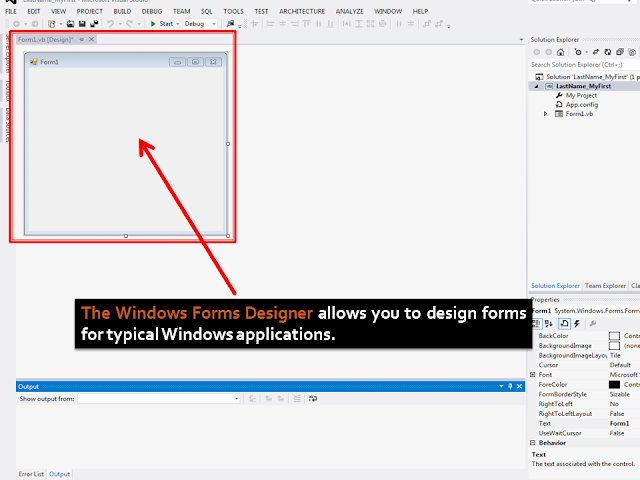
Task: Click the Align Lefts layout icon
Action: [x=270, y=24]
